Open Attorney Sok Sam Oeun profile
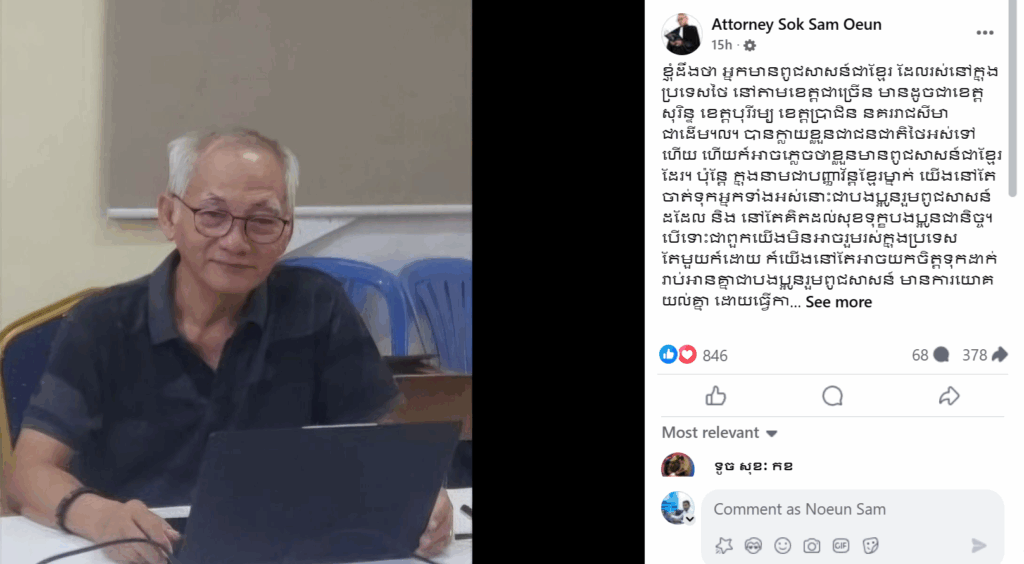The height and width of the screenshot is (564, 1024). click(796, 25)
